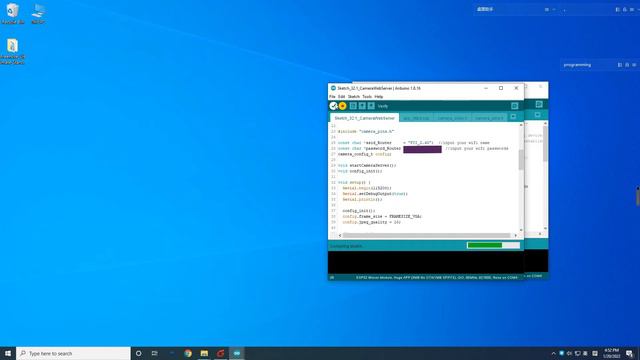Click the 'void setup() {' line
This screenshot has width=640, height=360.
(x=354, y=182)
